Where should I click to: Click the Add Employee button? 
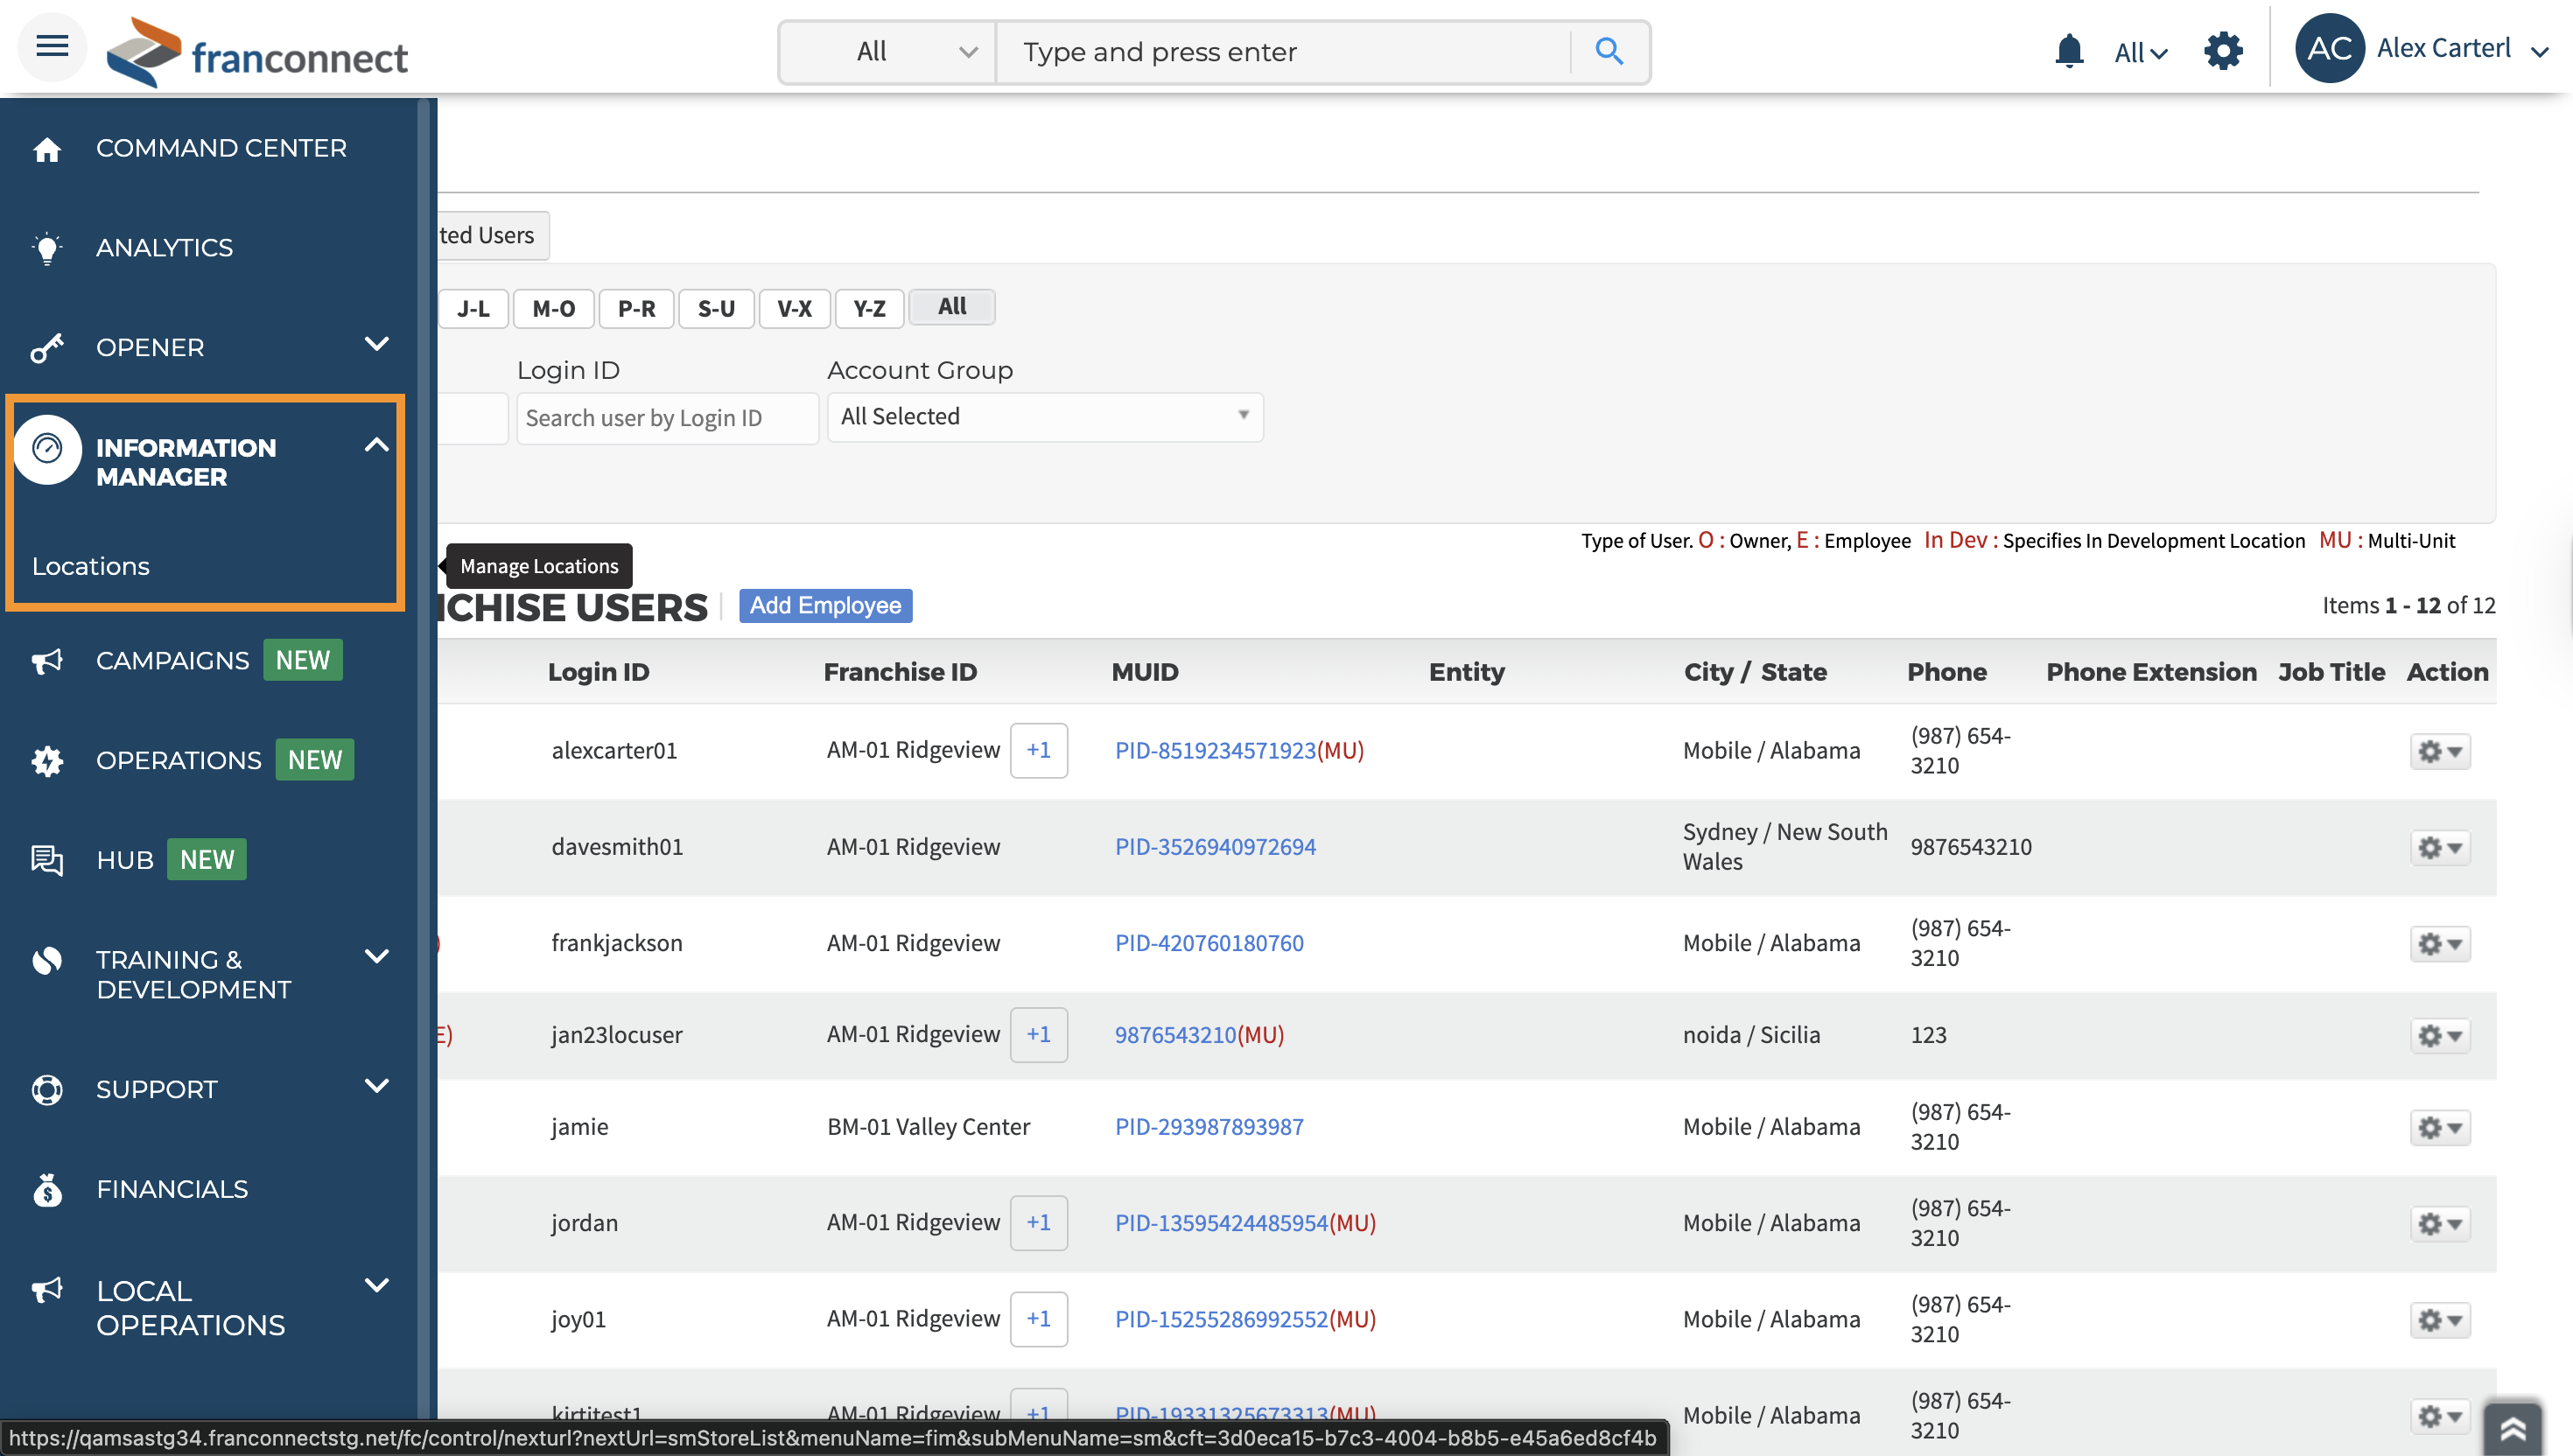click(825, 605)
